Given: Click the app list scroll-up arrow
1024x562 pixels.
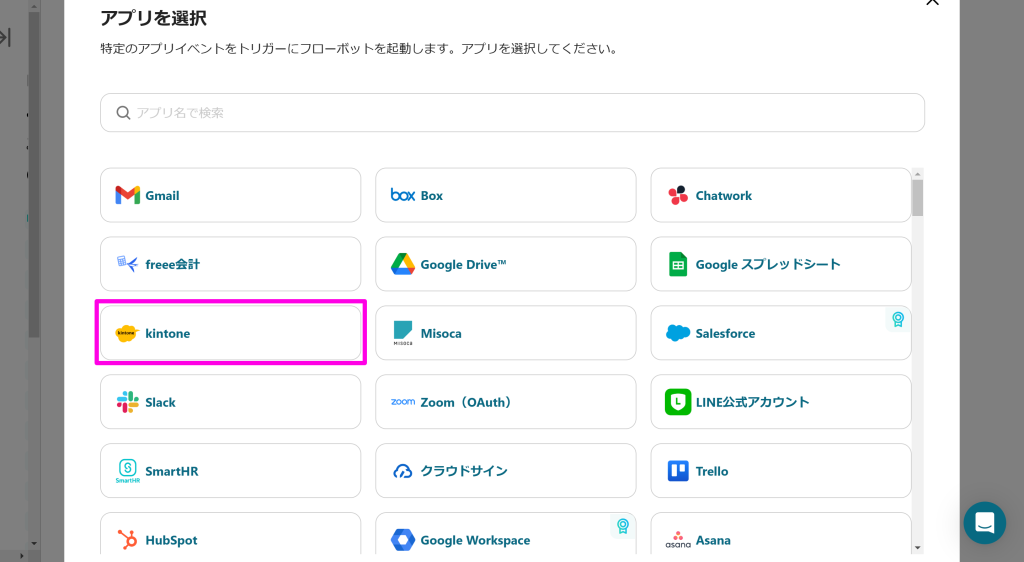Looking at the screenshot, I should coord(918,174).
